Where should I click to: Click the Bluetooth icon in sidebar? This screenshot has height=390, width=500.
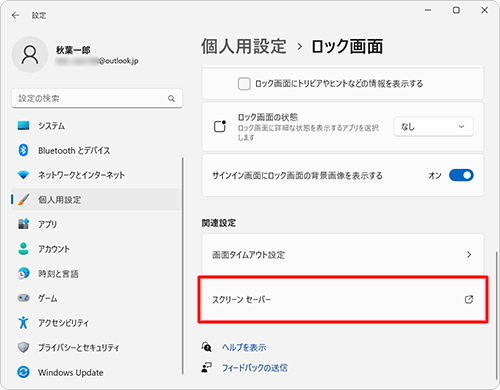pos(23,150)
